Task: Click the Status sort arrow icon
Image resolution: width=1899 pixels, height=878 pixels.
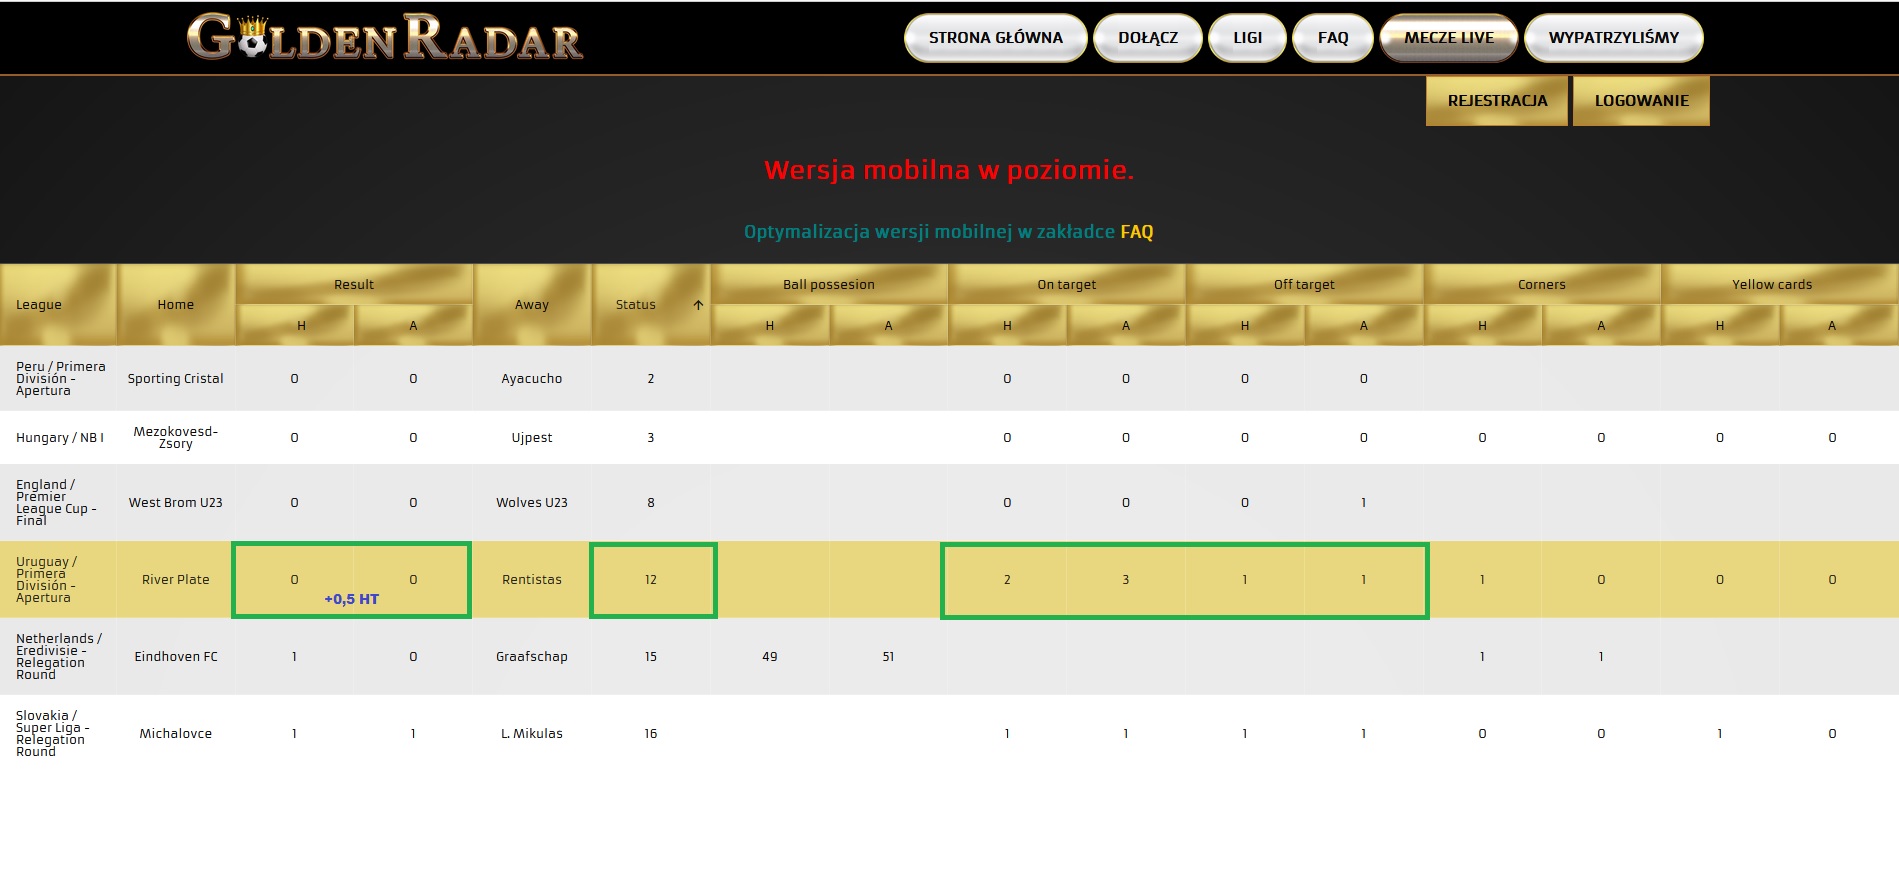Action: pos(698,305)
